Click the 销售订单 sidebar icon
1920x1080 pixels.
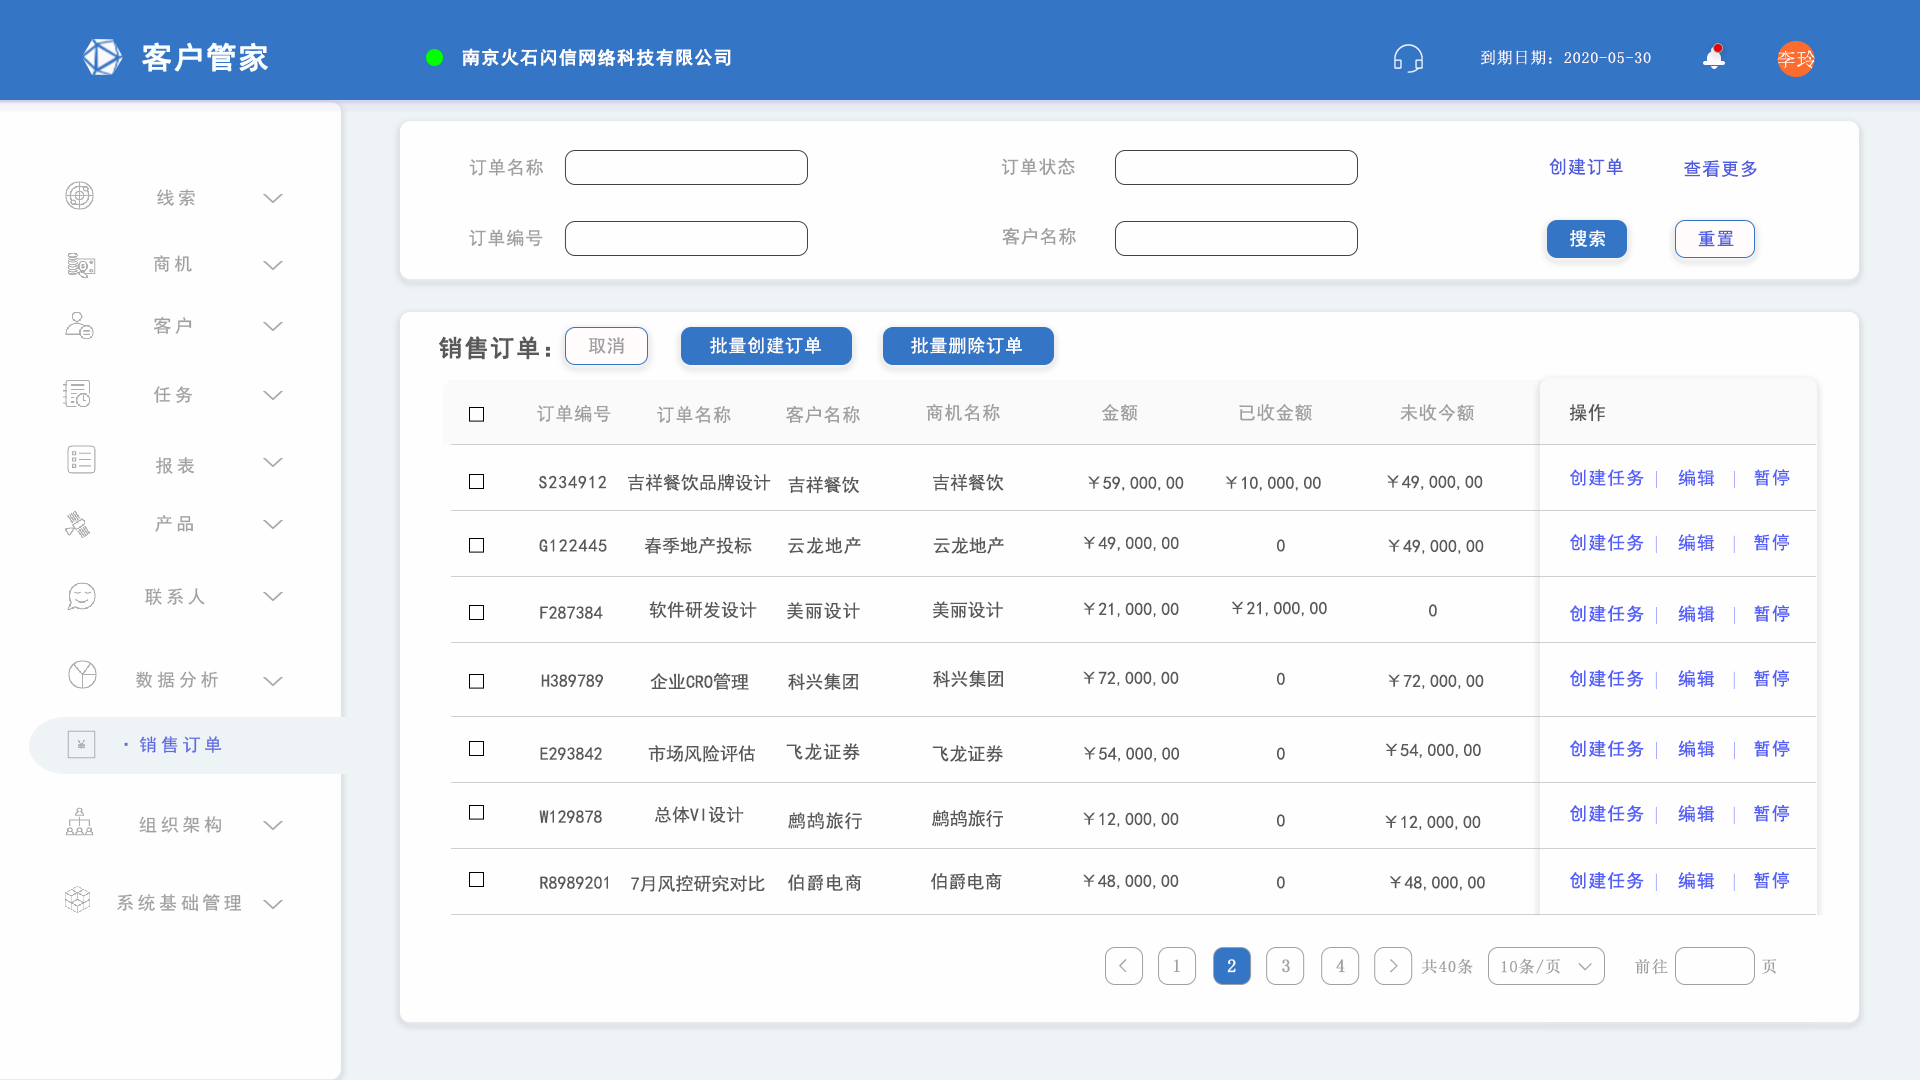81,744
